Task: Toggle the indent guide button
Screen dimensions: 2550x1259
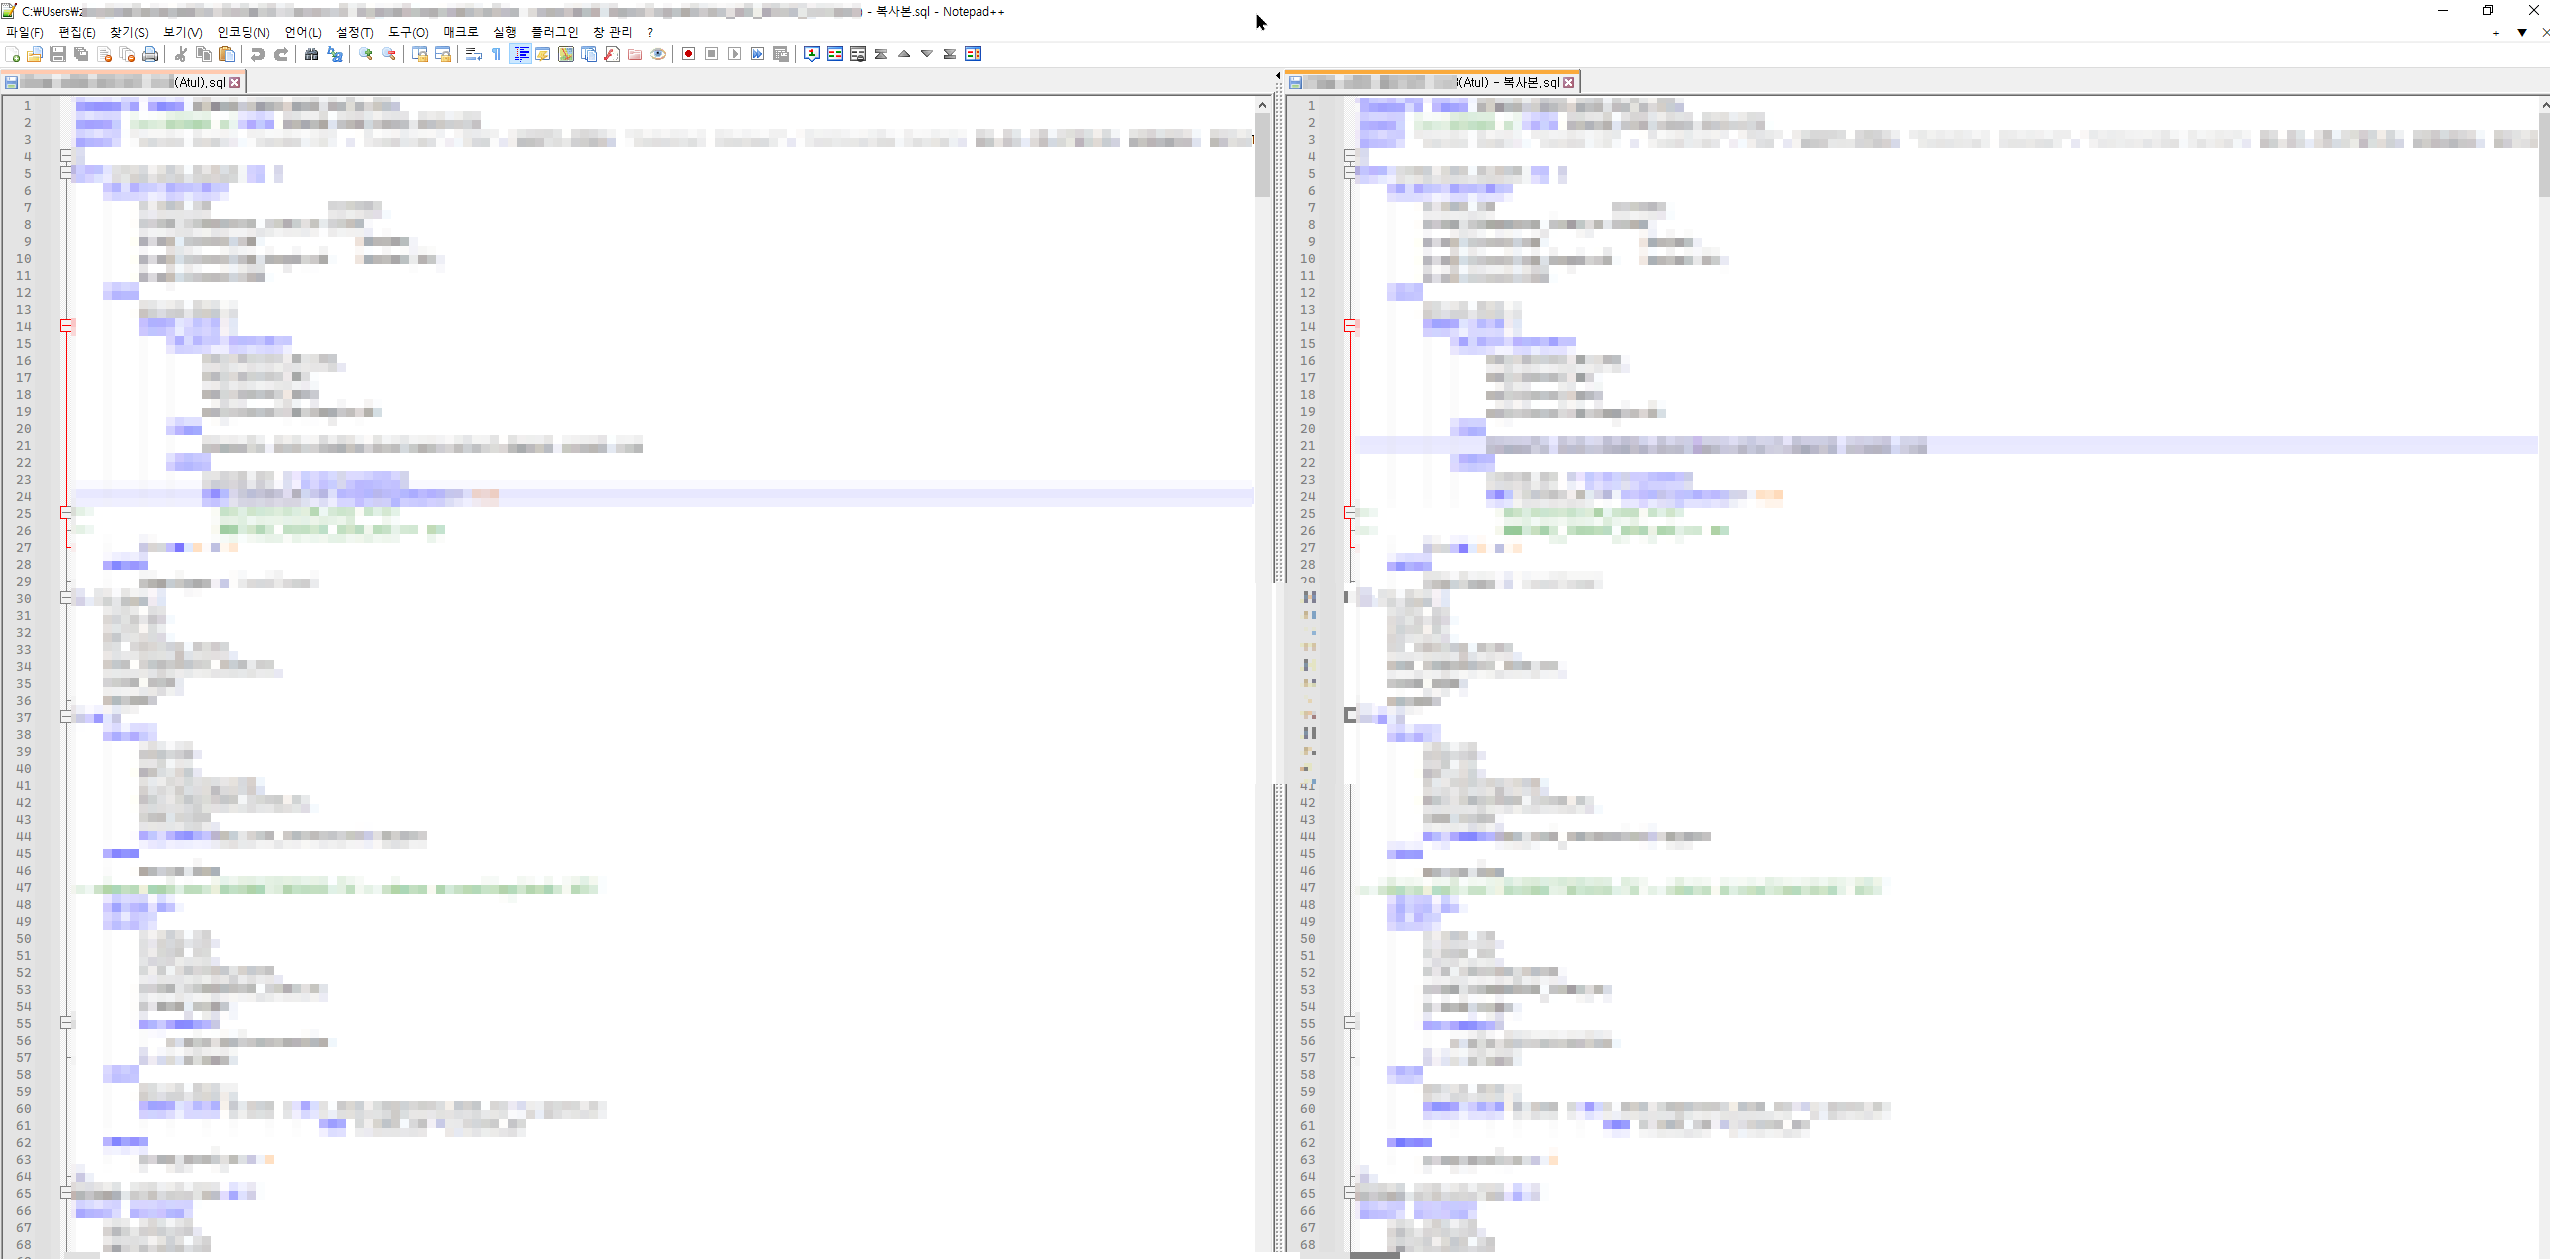Action: [521, 54]
